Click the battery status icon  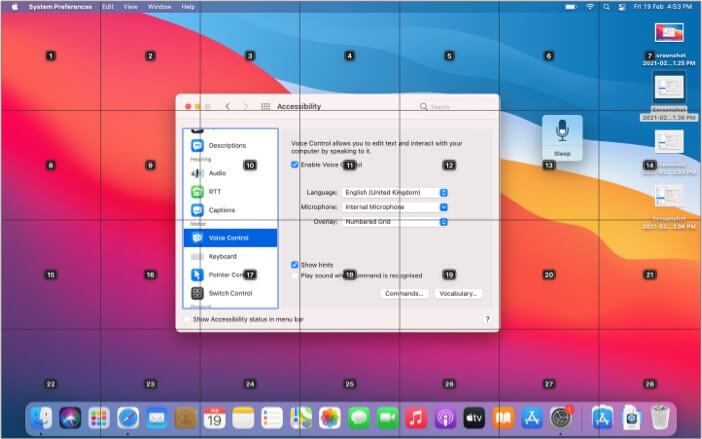tap(571, 7)
